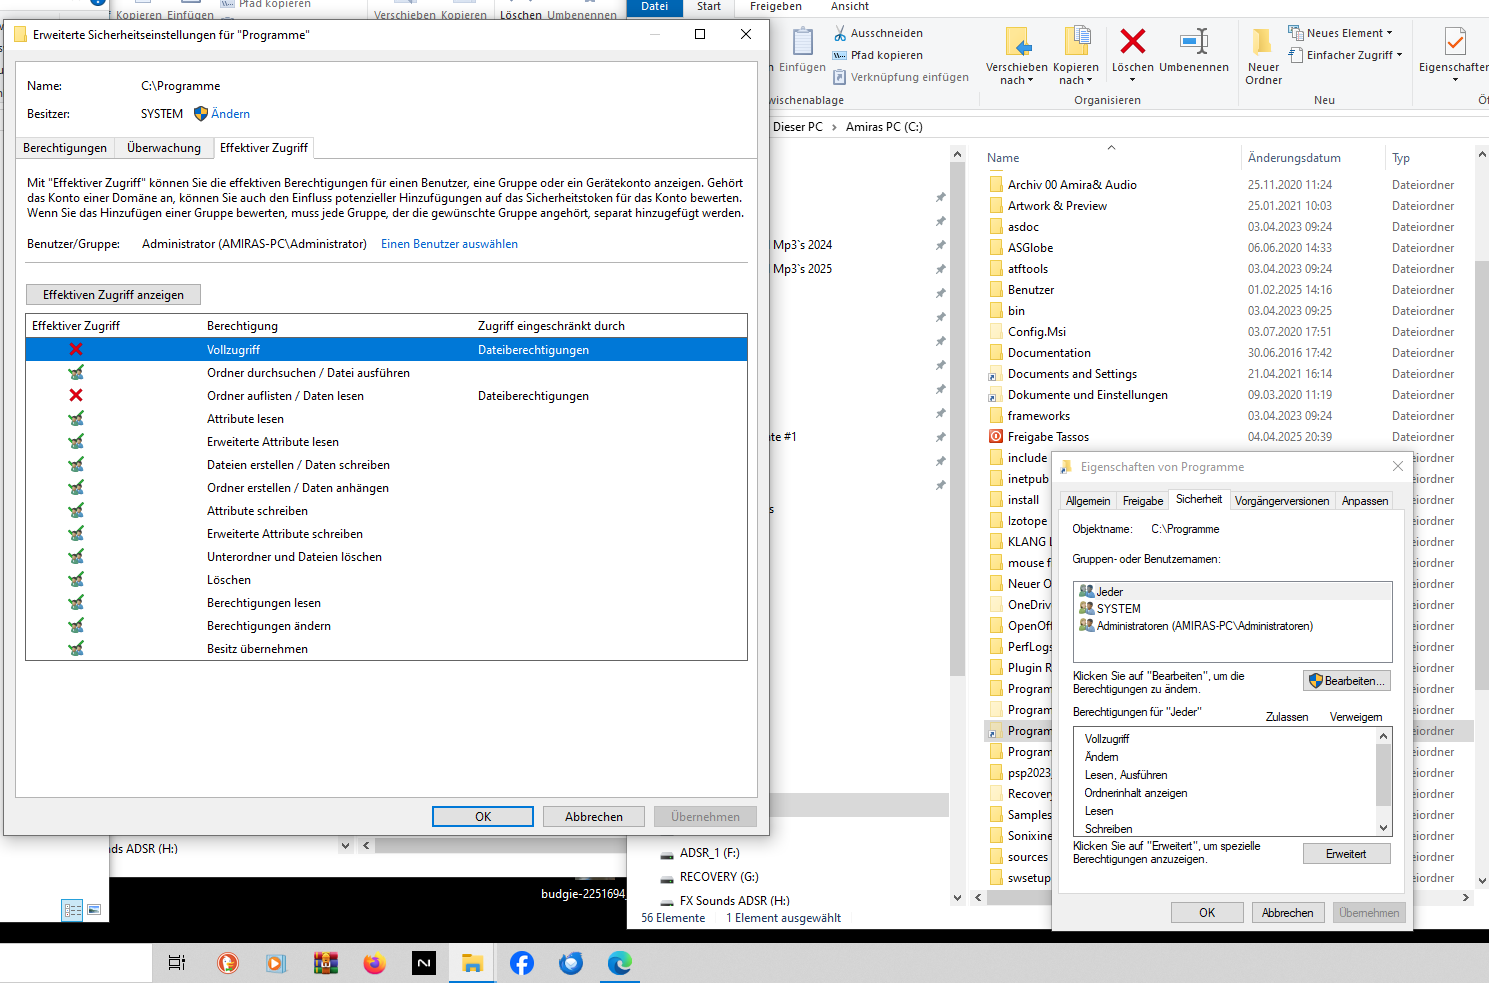Click the check icon beside Besitz übernehmen
This screenshot has height=983, width=1489.
coord(76,649)
